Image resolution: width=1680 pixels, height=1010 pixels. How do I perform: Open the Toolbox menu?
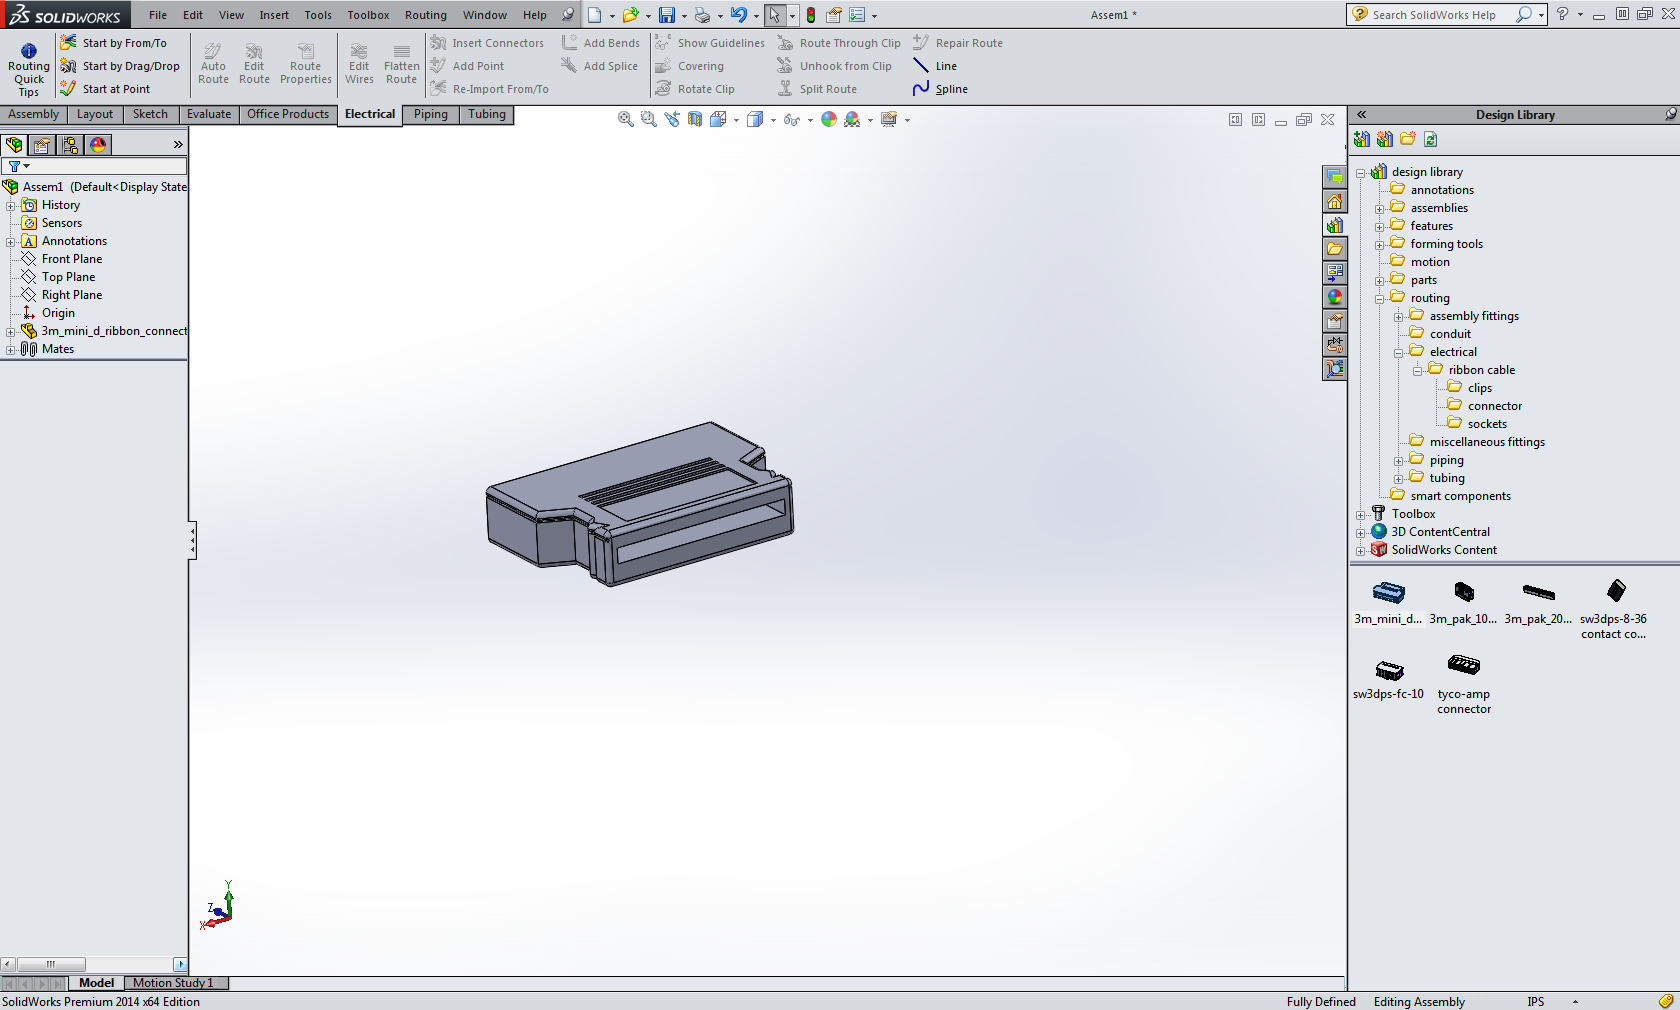tap(368, 15)
